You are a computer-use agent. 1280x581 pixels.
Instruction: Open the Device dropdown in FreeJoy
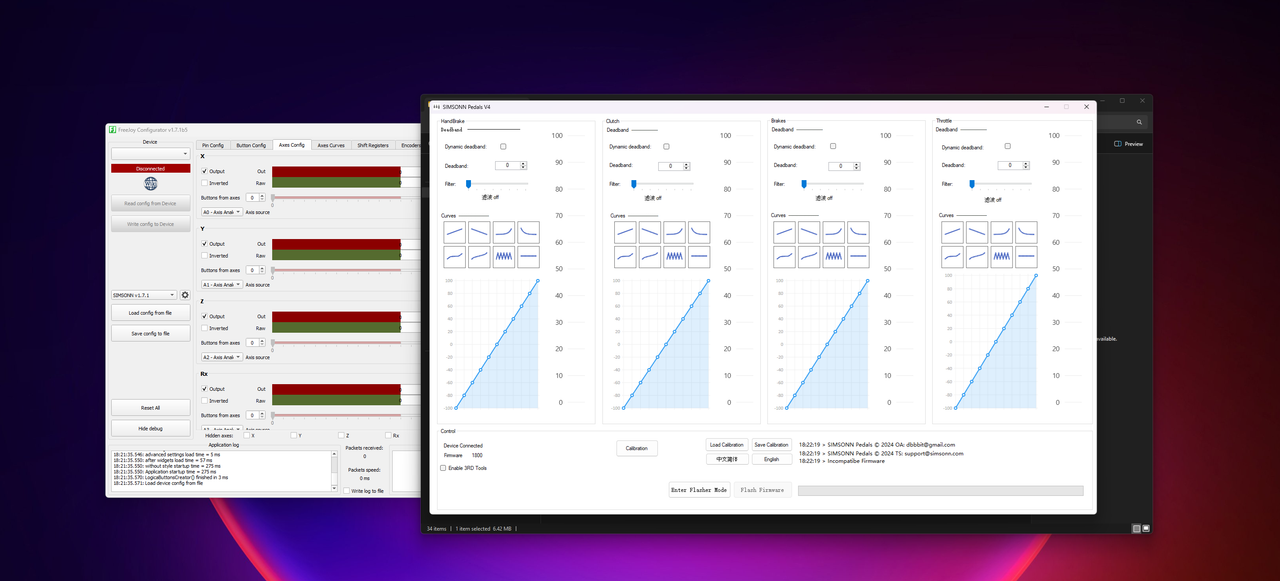[150, 154]
